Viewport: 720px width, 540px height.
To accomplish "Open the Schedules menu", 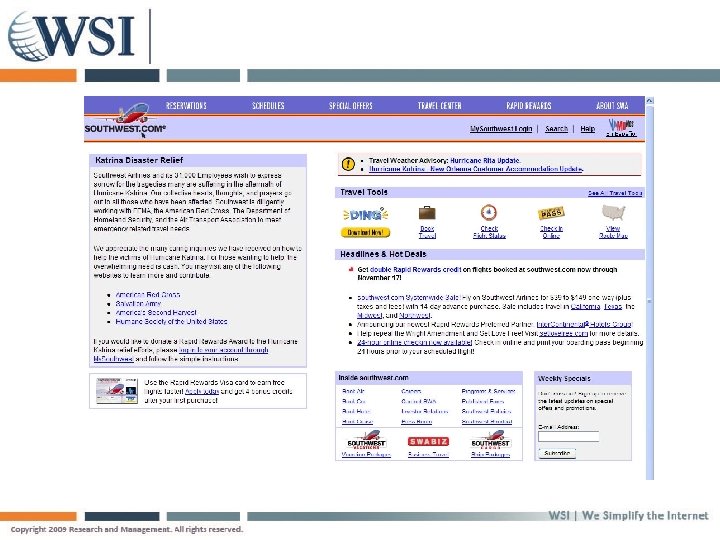I will 268,106.
